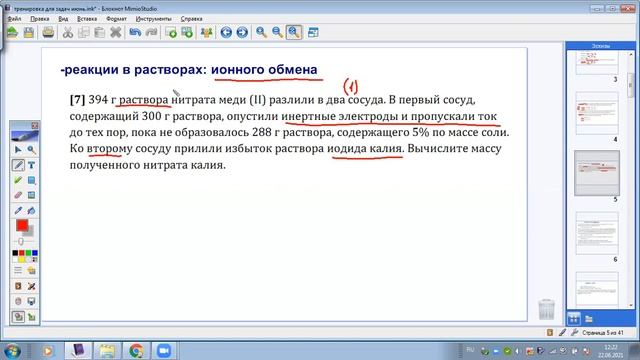This screenshot has height=360, width=640.
Task: Copy selection using copy toolbar icon
Action: 84,32
